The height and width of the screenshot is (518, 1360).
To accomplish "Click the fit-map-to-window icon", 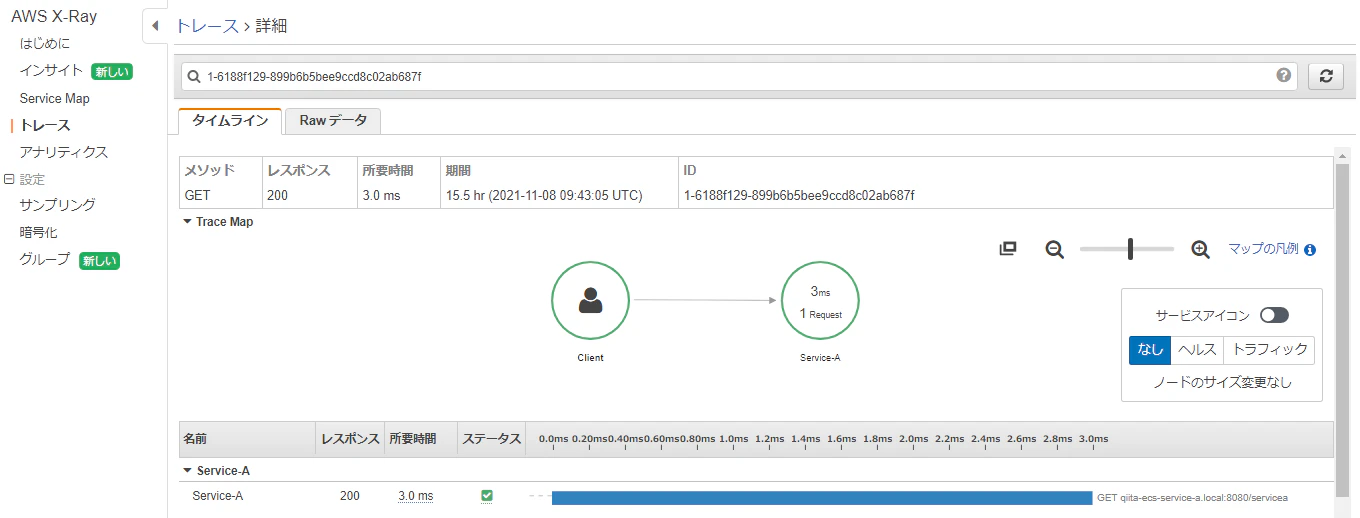I will 1008,249.
